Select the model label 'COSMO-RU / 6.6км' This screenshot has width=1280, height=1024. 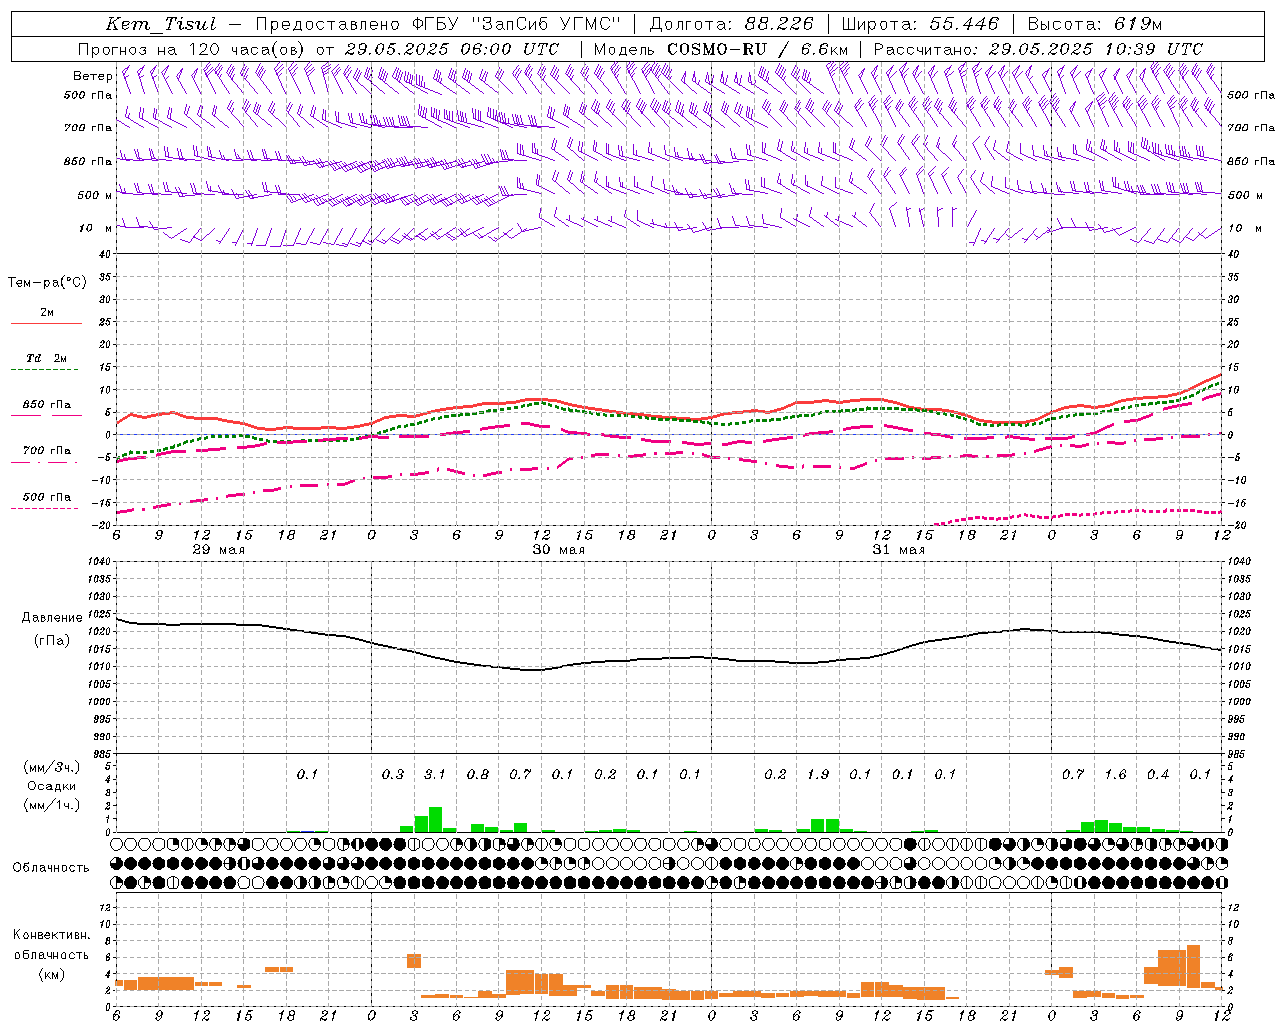757,49
